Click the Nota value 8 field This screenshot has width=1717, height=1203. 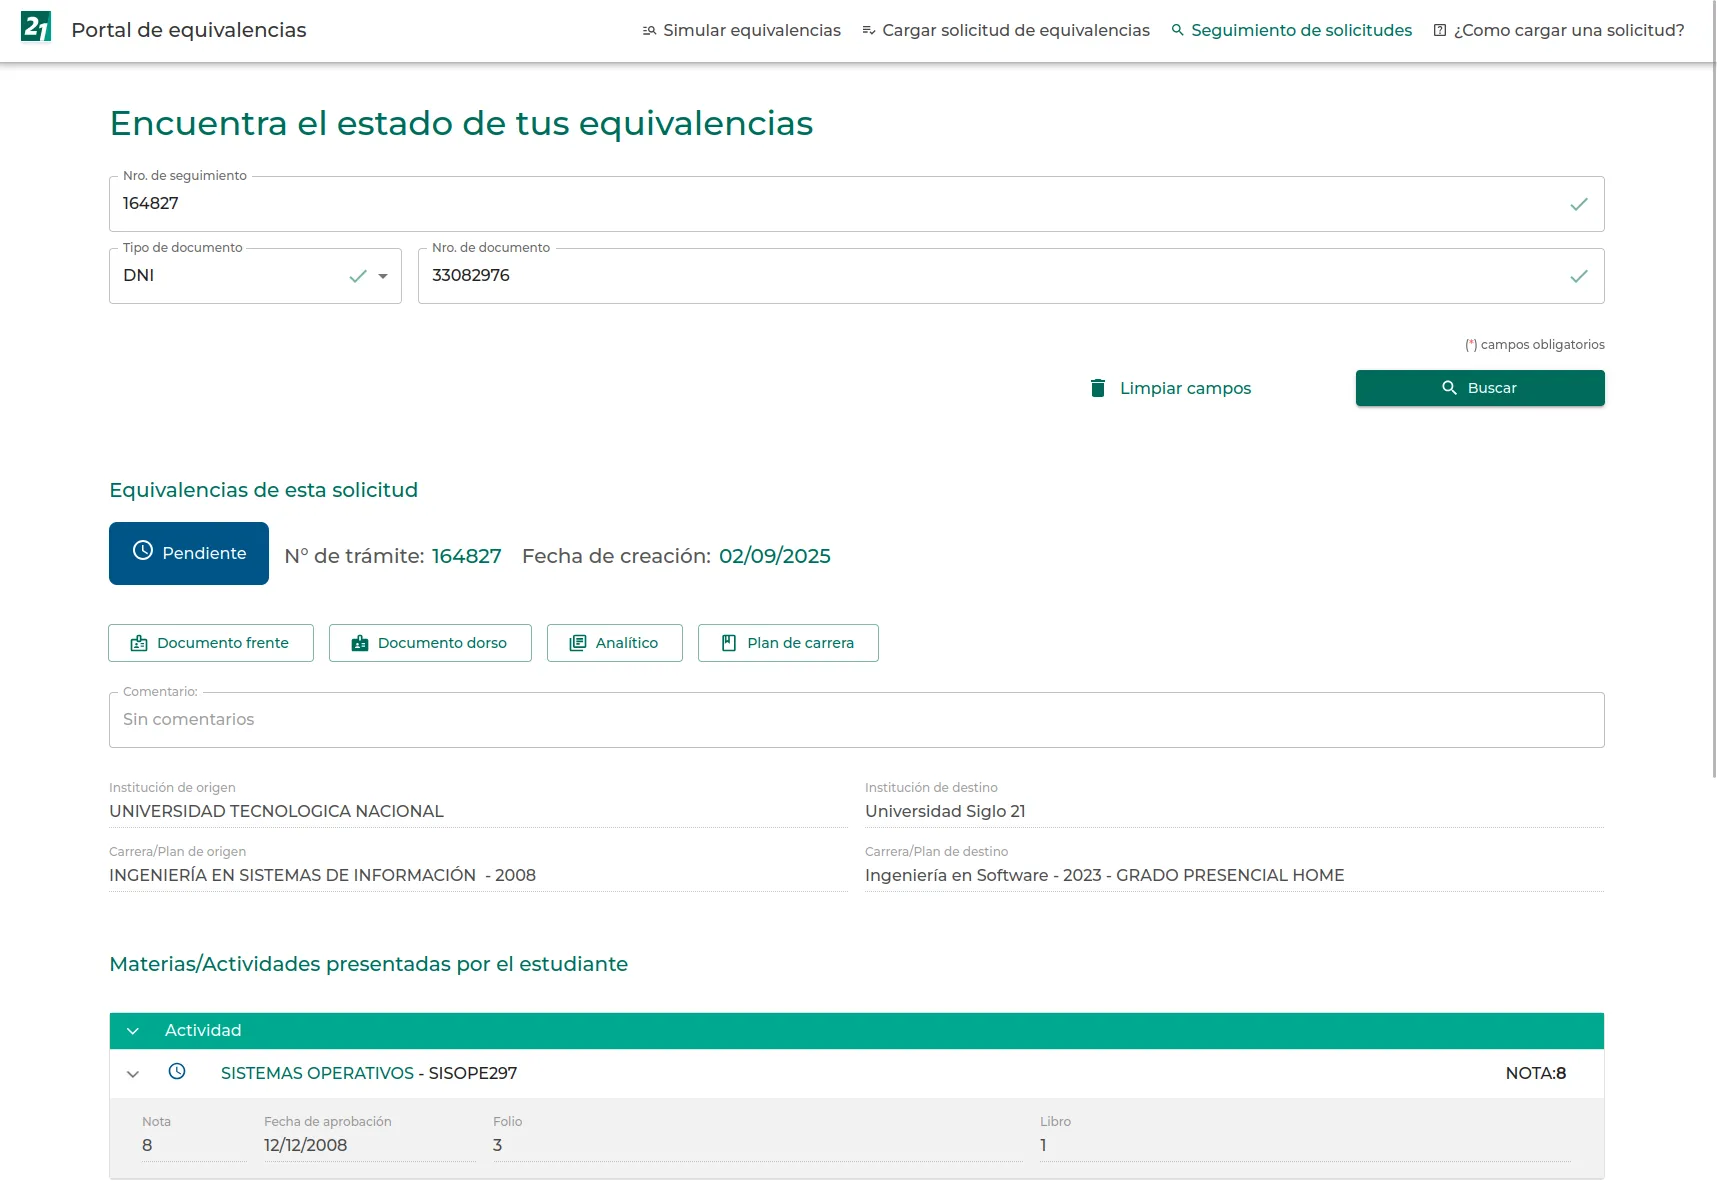tap(147, 1145)
